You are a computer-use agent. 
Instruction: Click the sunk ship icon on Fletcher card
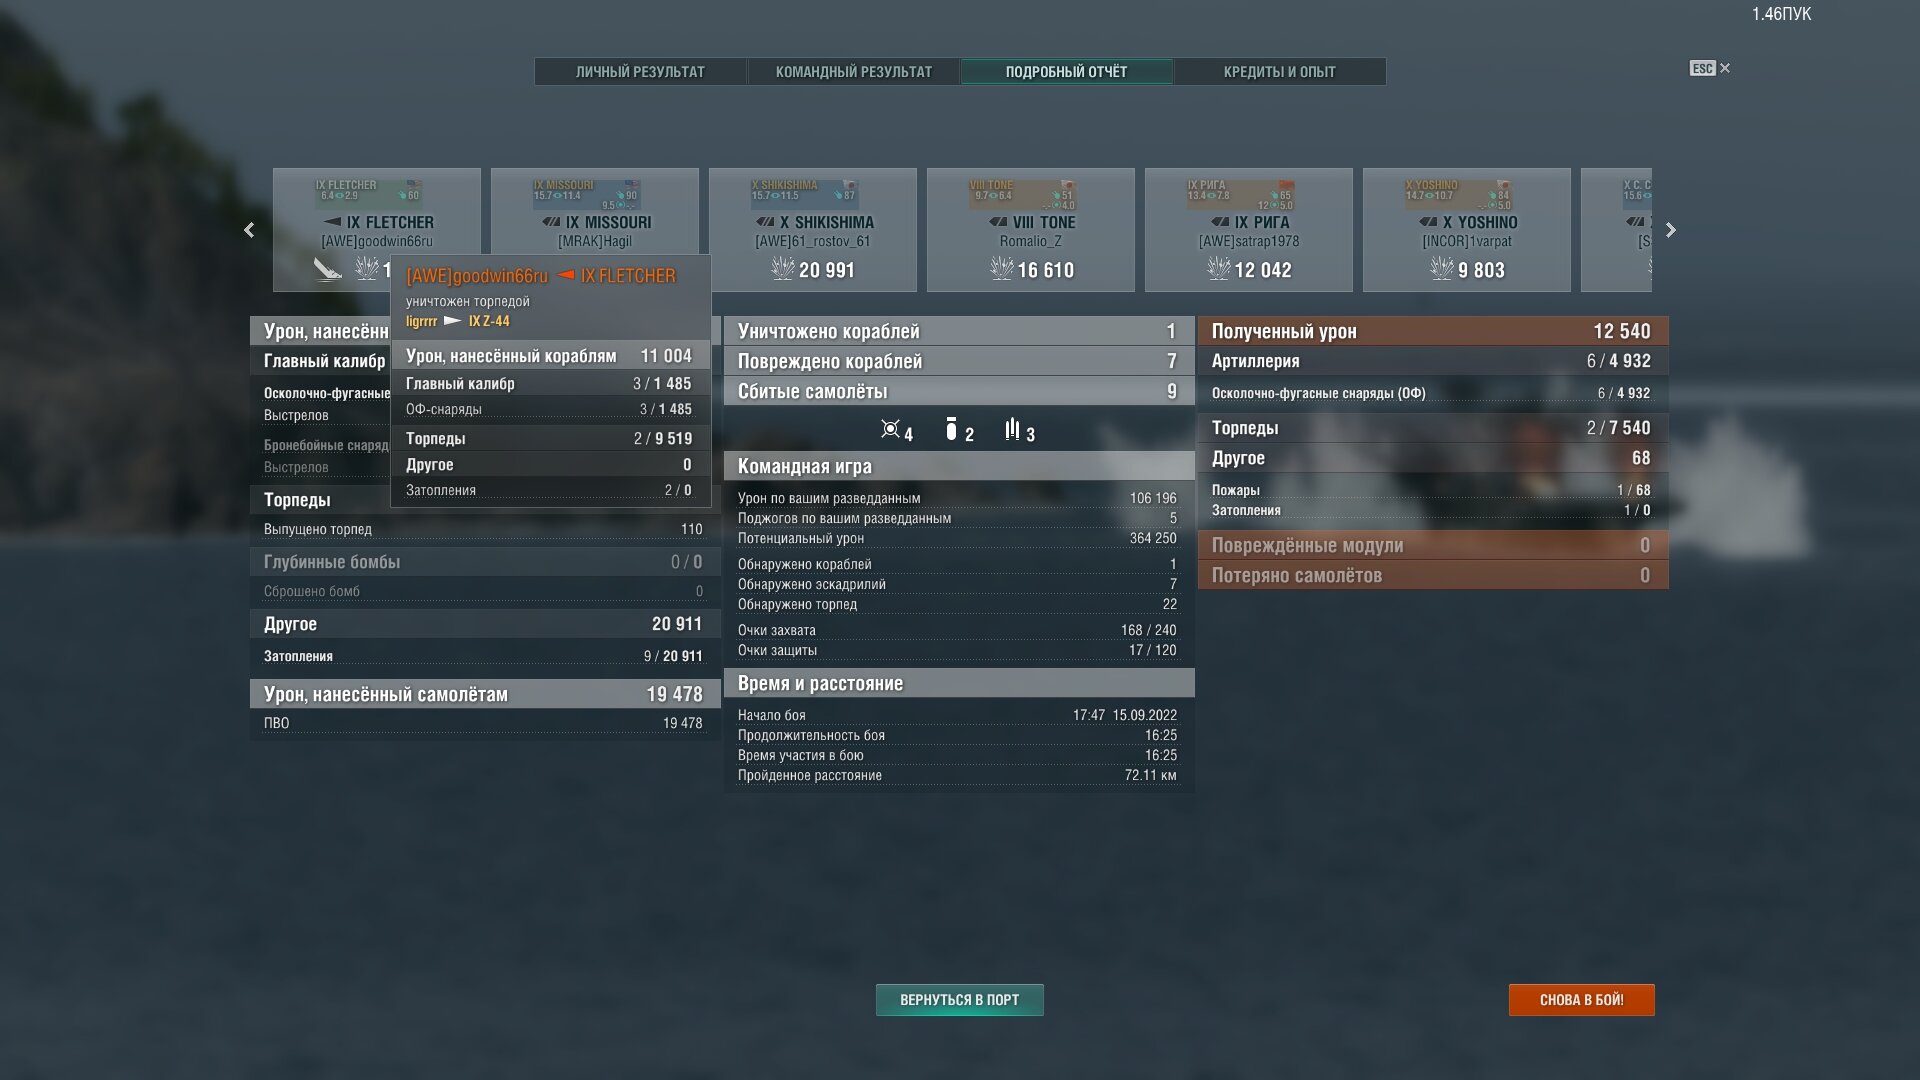coord(327,269)
